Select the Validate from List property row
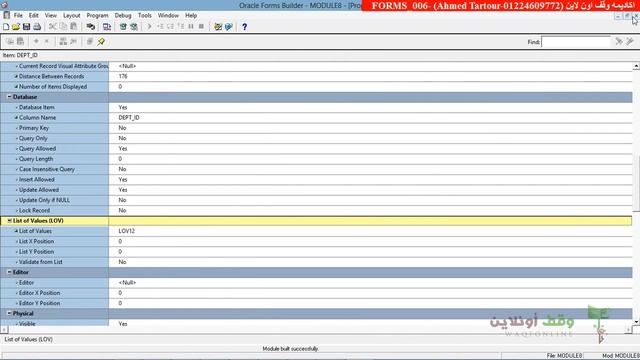640x360 pixels. (316, 262)
